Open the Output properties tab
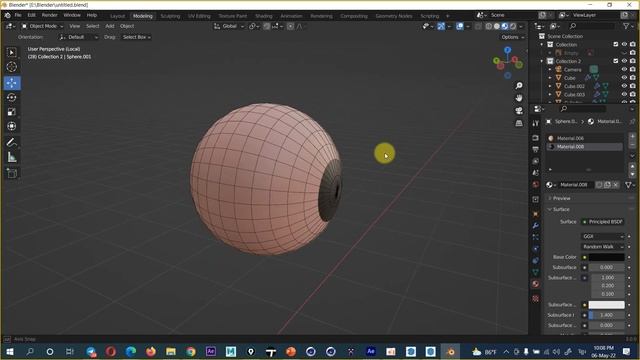Viewport: 640px width, 360px height. pos(536,149)
